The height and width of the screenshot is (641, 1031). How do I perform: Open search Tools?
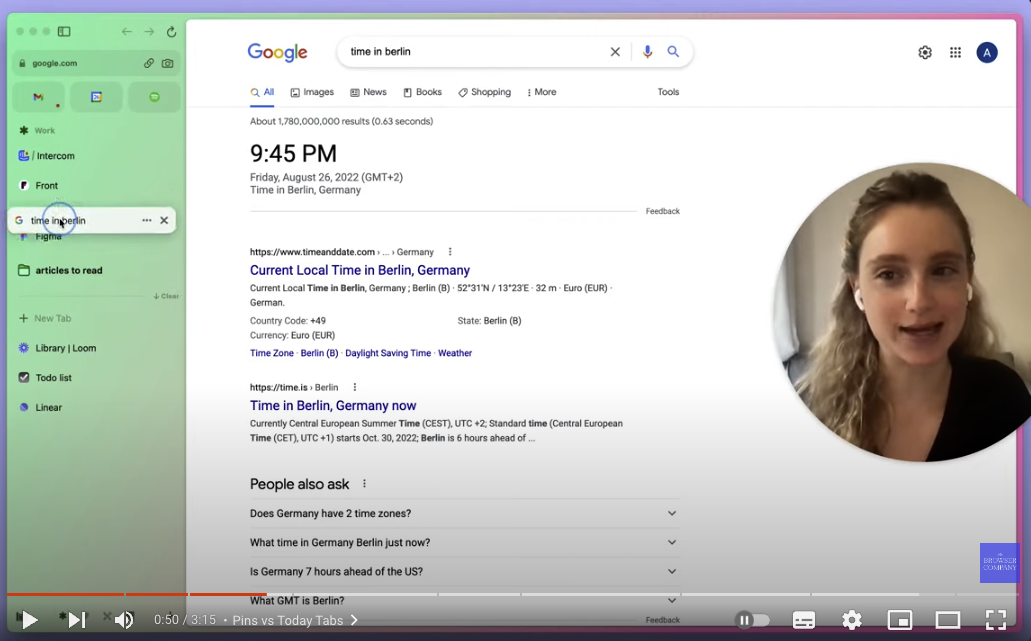pos(668,92)
